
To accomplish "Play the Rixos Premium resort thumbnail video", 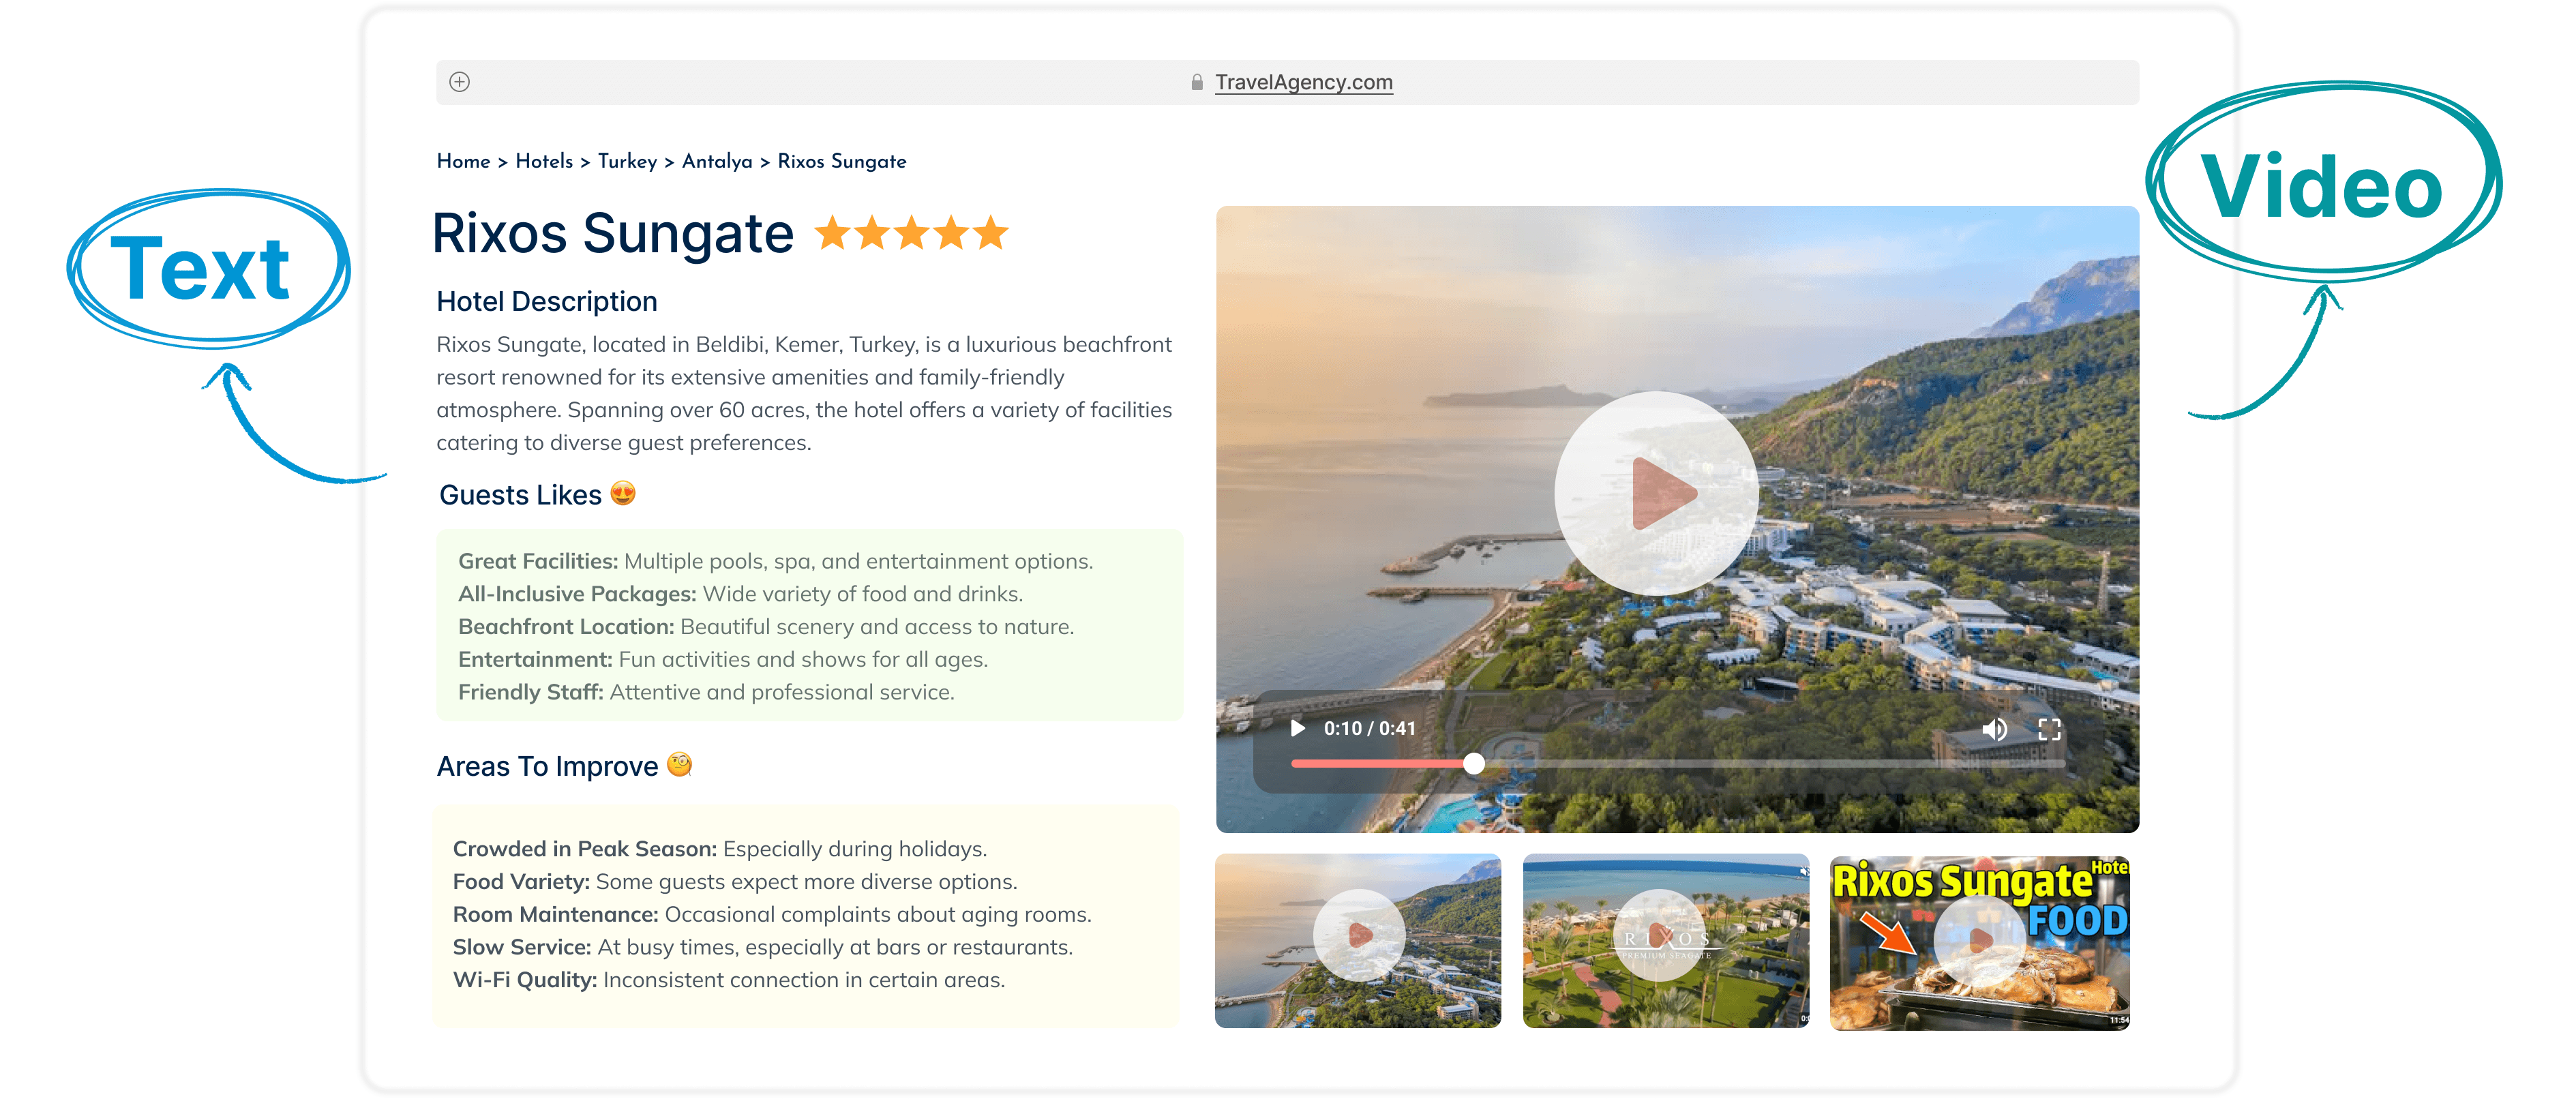I will click(x=1659, y=936).
